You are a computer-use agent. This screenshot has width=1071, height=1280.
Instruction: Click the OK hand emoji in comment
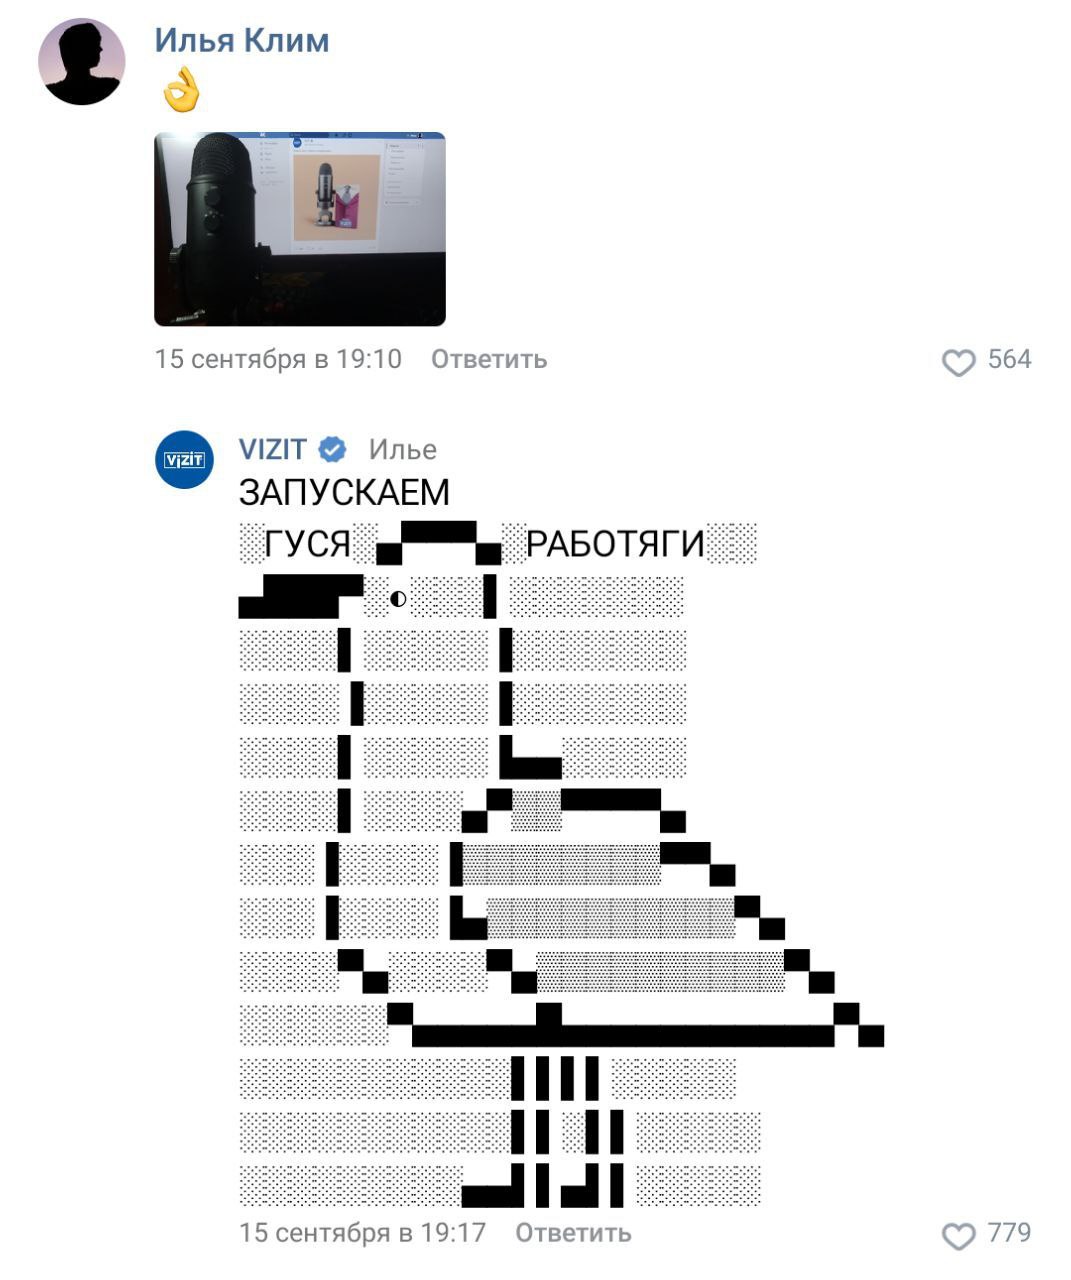[x=181, y=90]
